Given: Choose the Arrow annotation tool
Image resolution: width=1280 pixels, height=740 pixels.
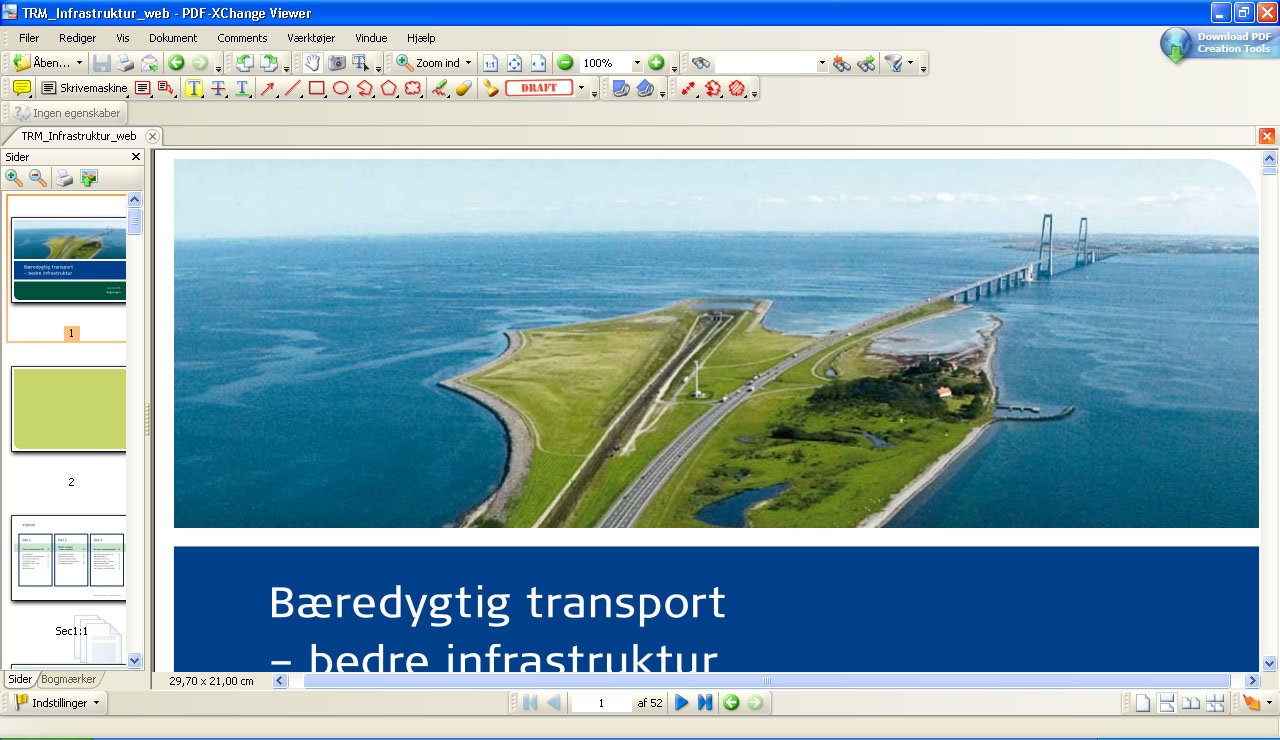Looking at the screenshot, I should click(268, 88).
